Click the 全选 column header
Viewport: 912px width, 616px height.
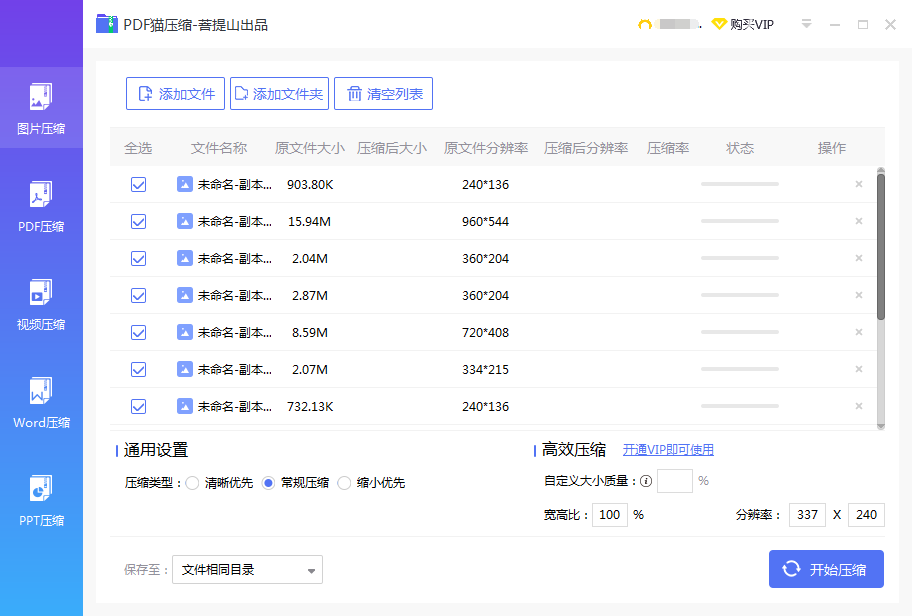tap(138, 148)
